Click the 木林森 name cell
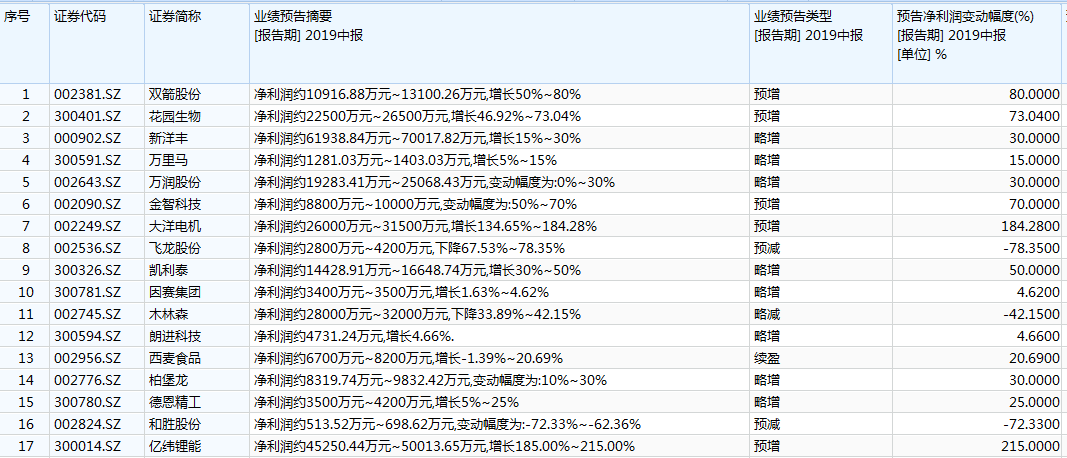This screenshot has width=1067, height=458. tap(167, 314)
